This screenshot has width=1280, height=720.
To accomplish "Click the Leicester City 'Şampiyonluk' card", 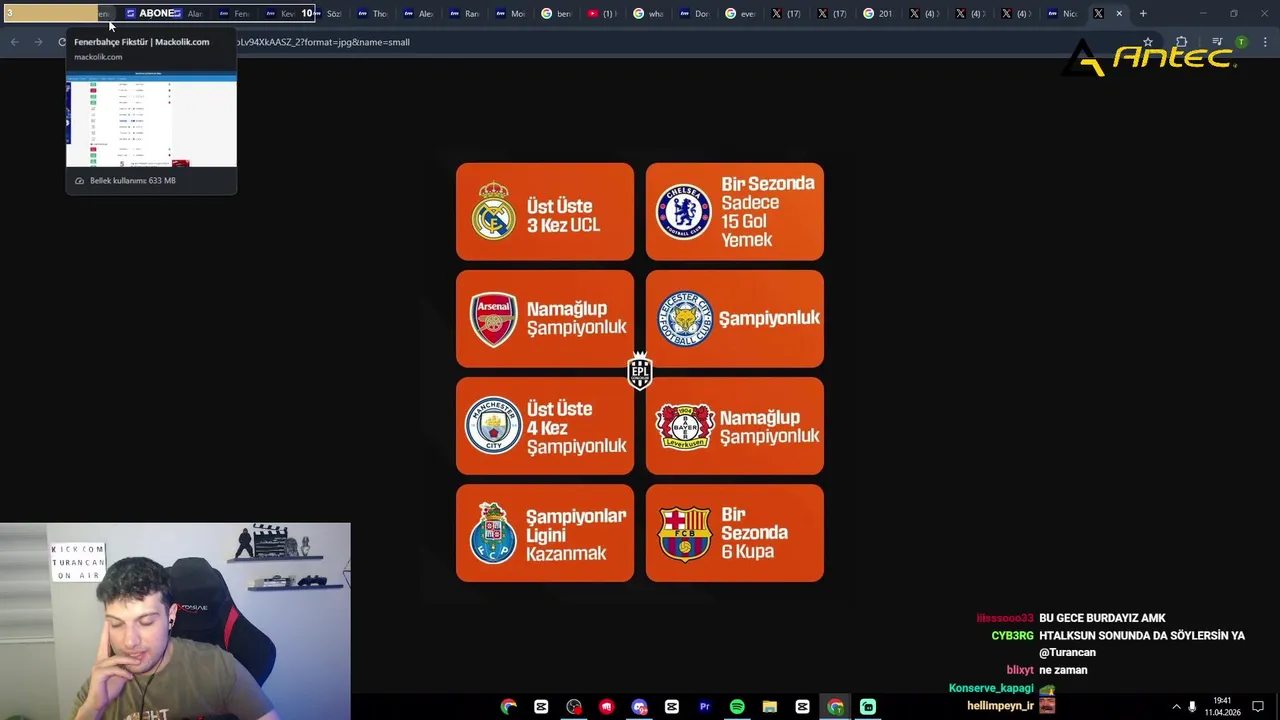I will [735, 319].
